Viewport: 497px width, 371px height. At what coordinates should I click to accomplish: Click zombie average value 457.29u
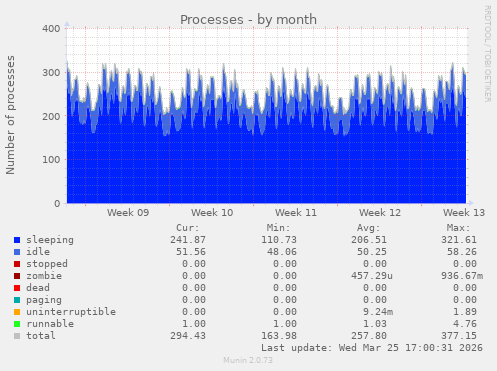tap(372, 276)
